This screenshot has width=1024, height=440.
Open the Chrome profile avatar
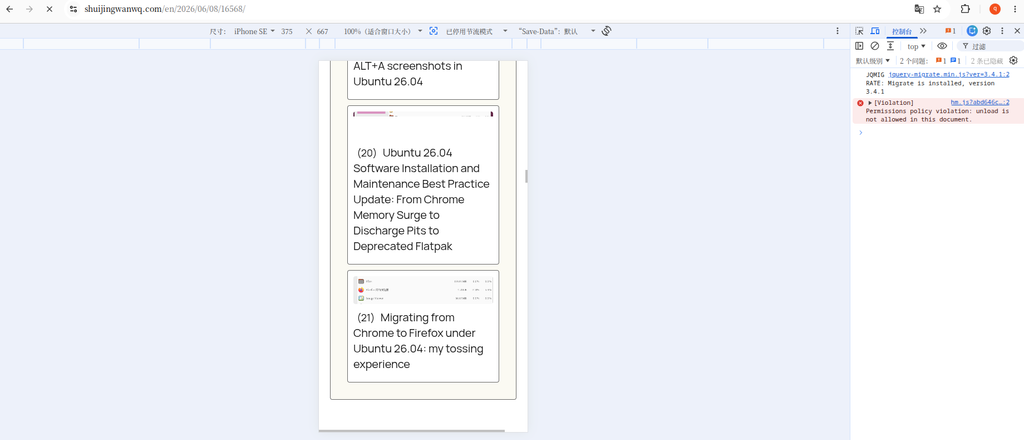(995, 9)
